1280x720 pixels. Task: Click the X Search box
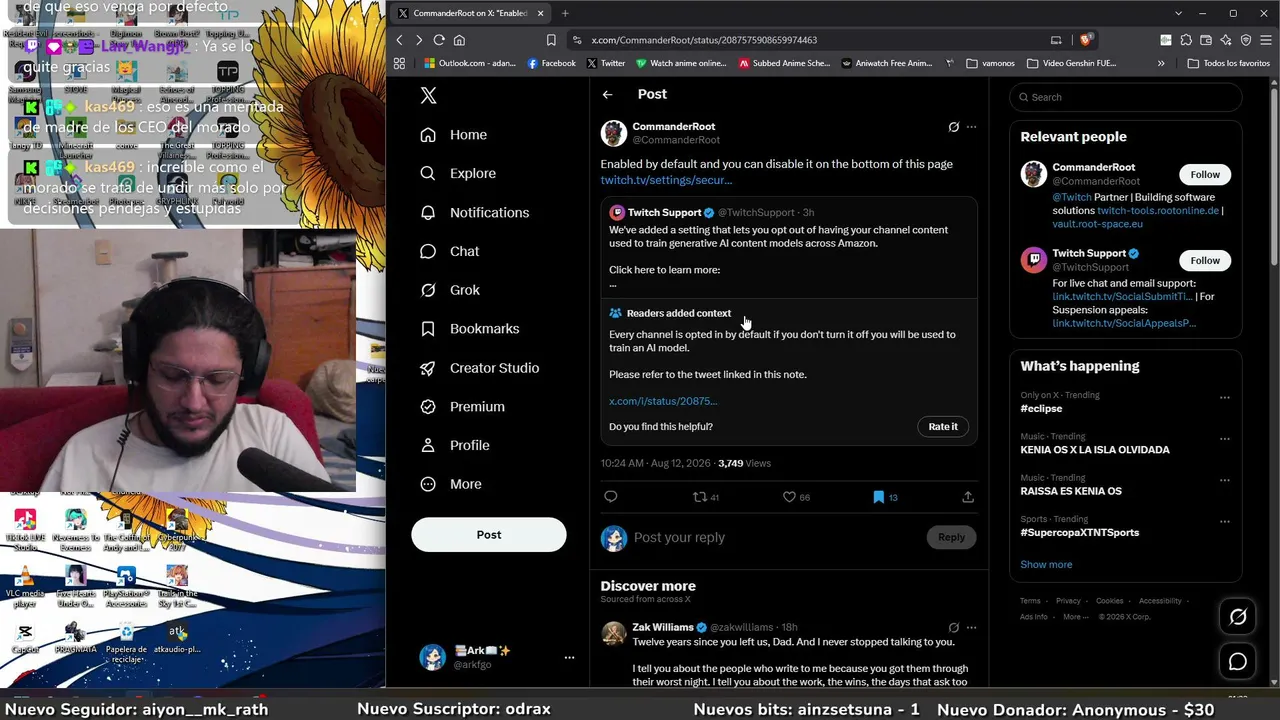click(1126, 97)
